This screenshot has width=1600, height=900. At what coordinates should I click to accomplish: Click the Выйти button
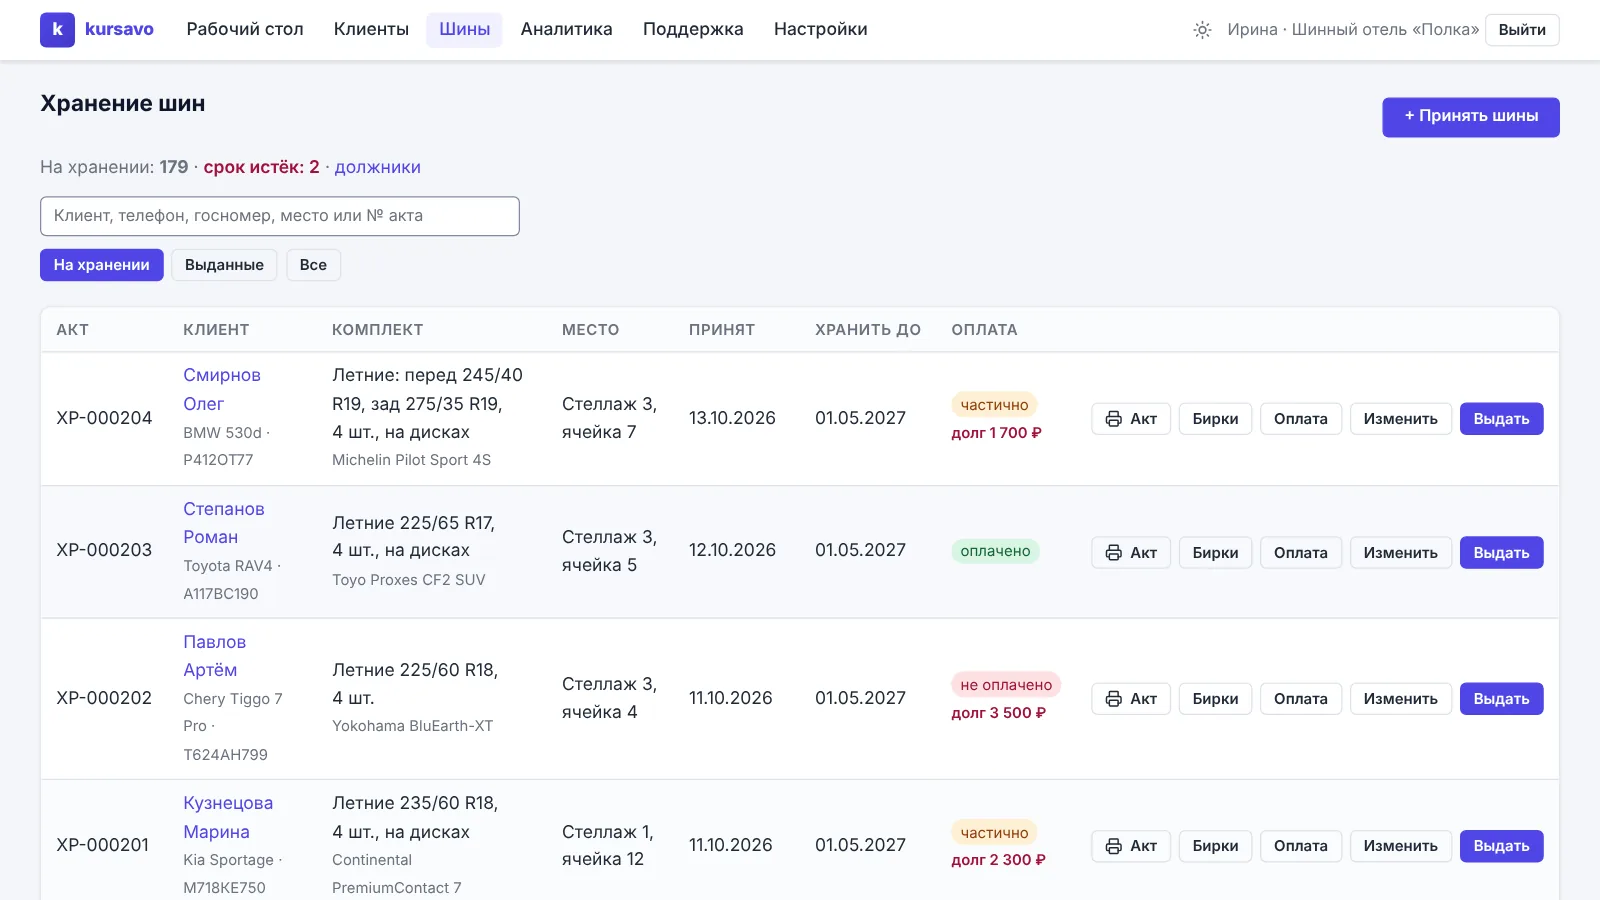coord(1522,30)
